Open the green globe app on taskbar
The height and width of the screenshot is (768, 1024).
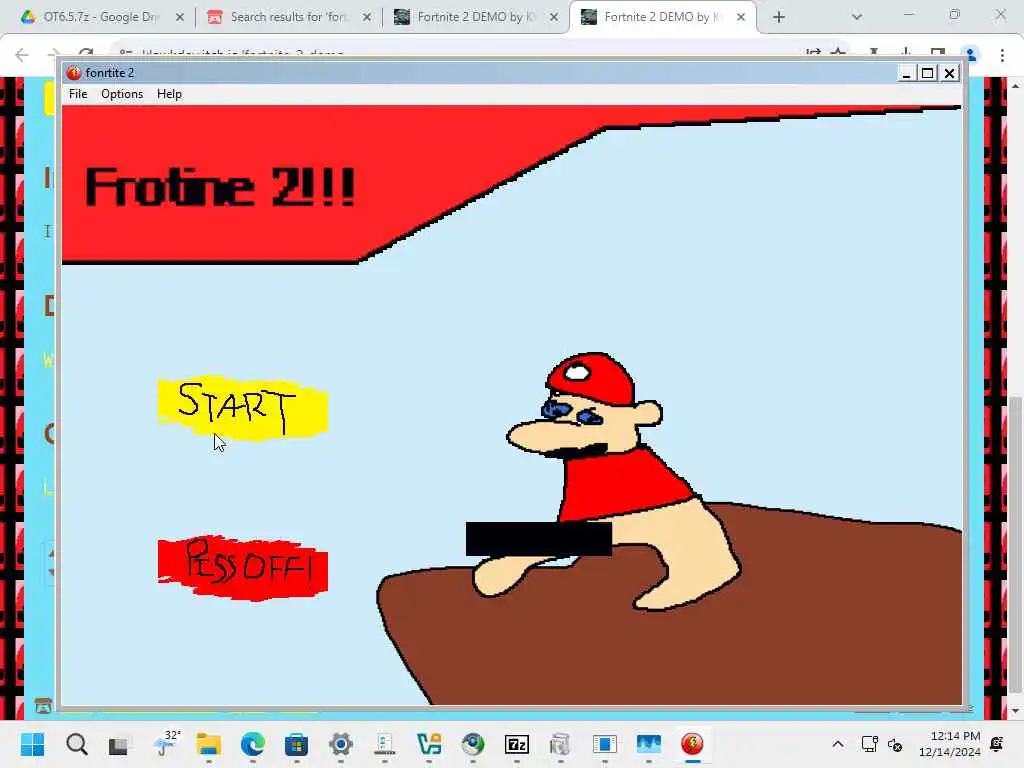473,744
